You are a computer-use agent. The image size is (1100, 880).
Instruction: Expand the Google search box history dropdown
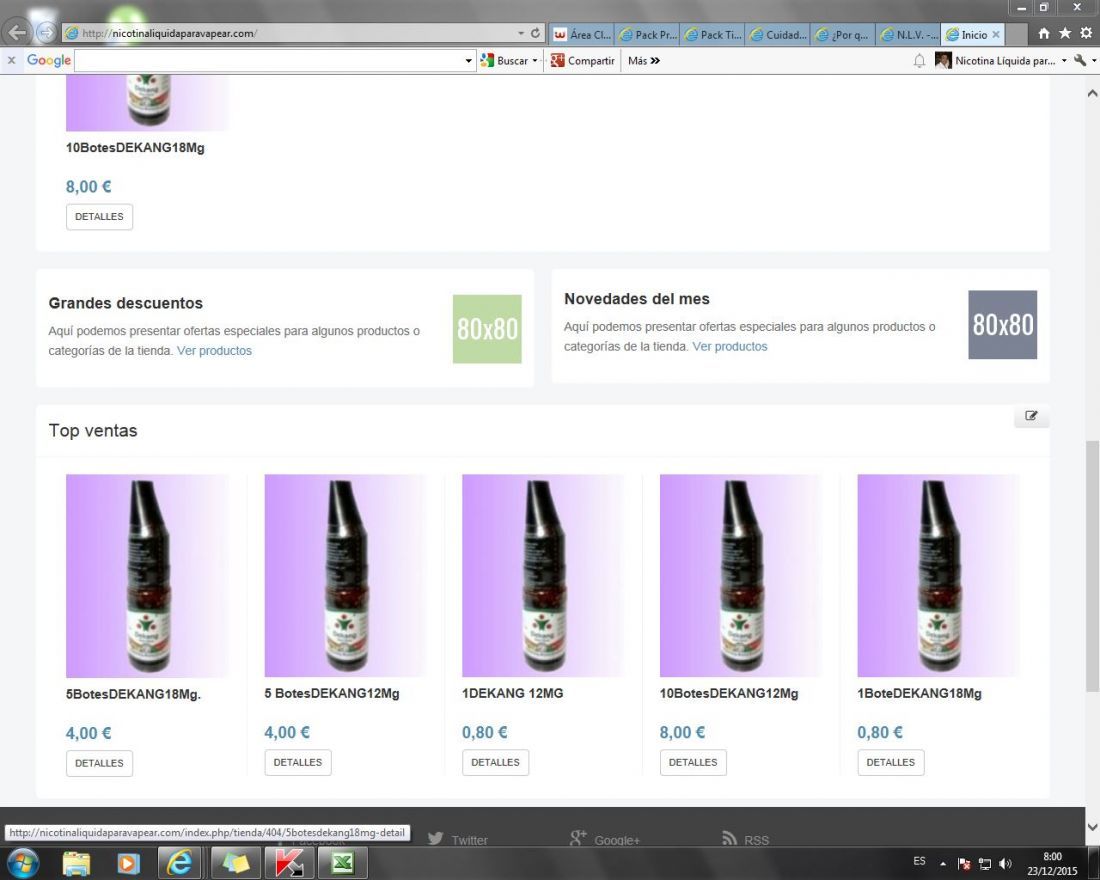click(x=469, y=61)
